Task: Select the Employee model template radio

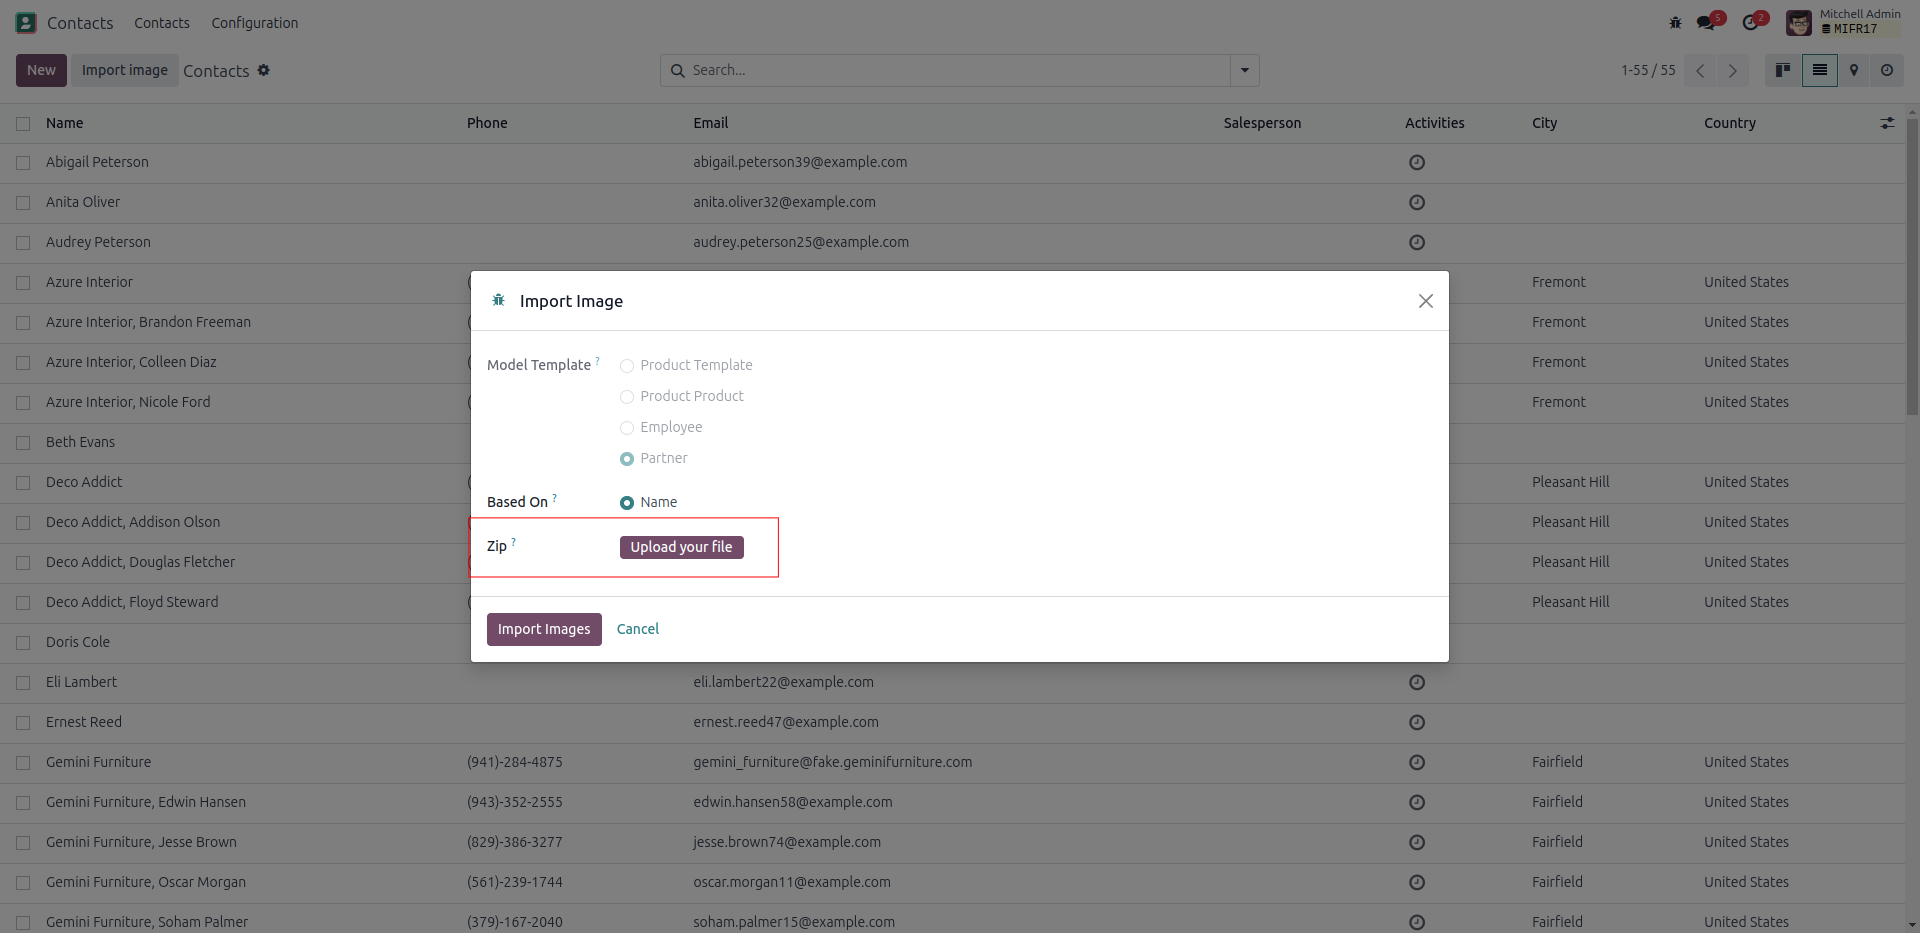Action: (x=627, y=428)
